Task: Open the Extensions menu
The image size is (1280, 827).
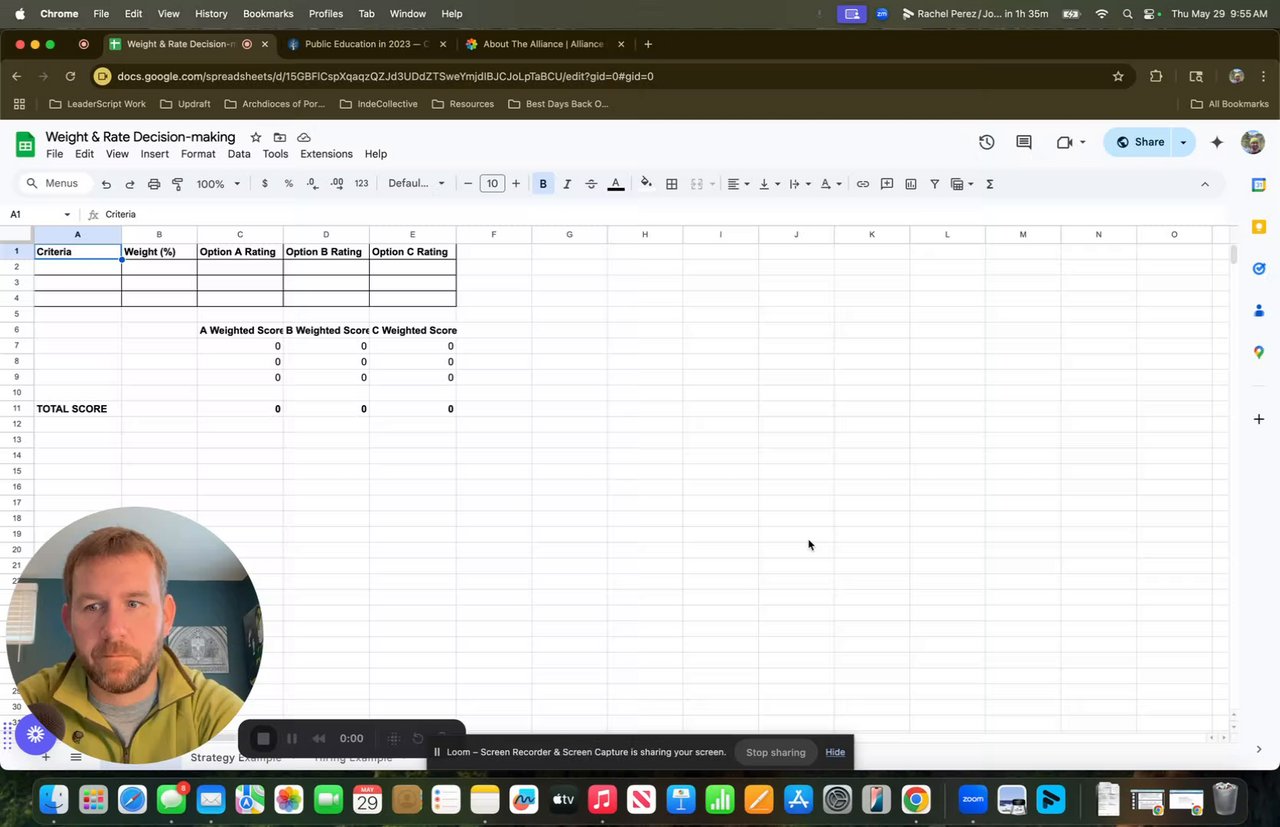Action: pos(327,154)
